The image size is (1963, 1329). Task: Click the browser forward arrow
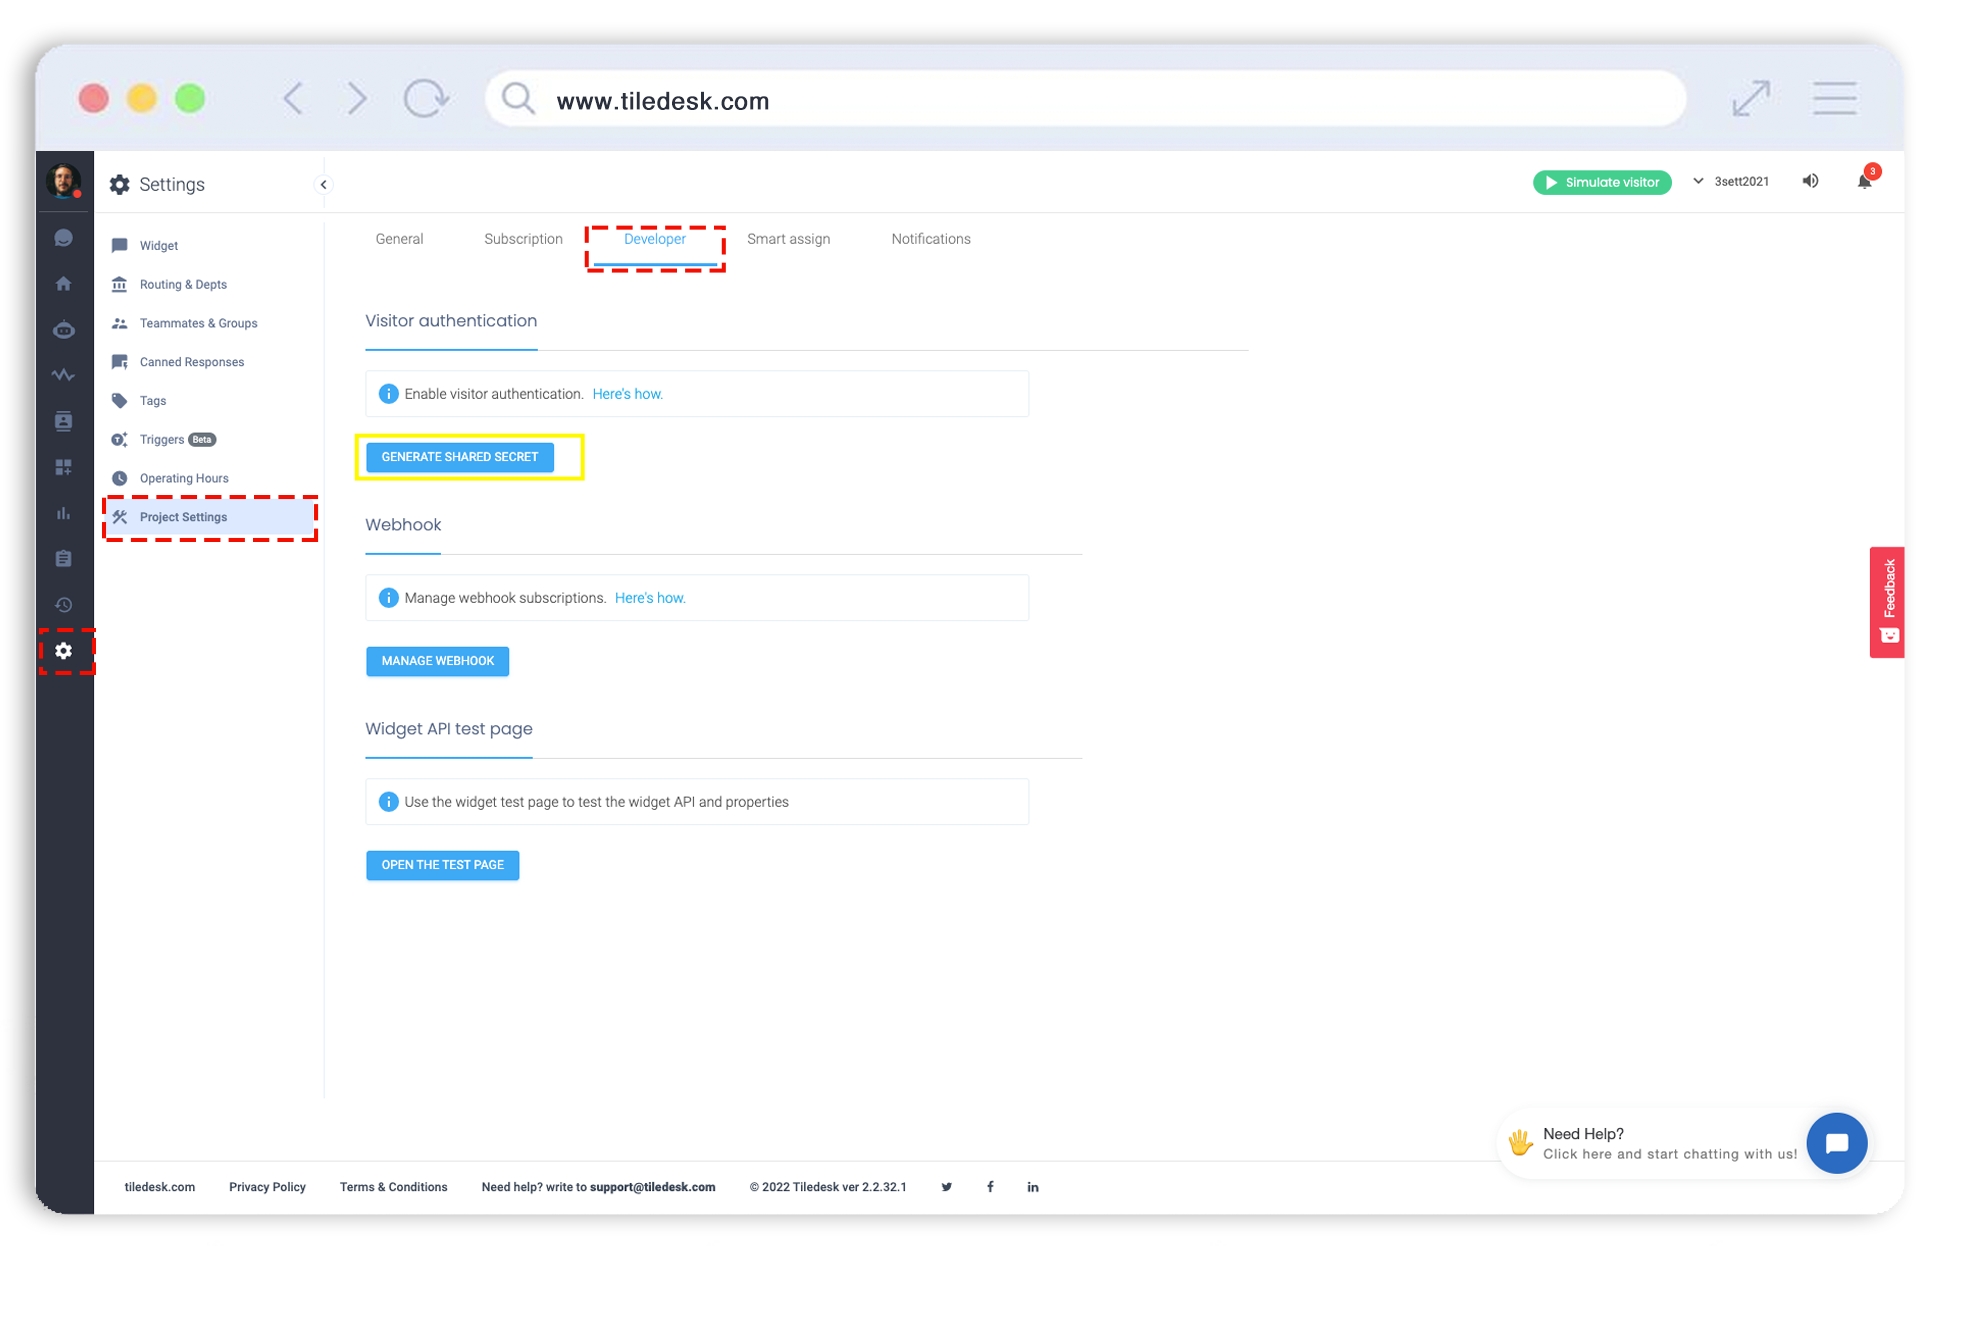tap(357, 98)
